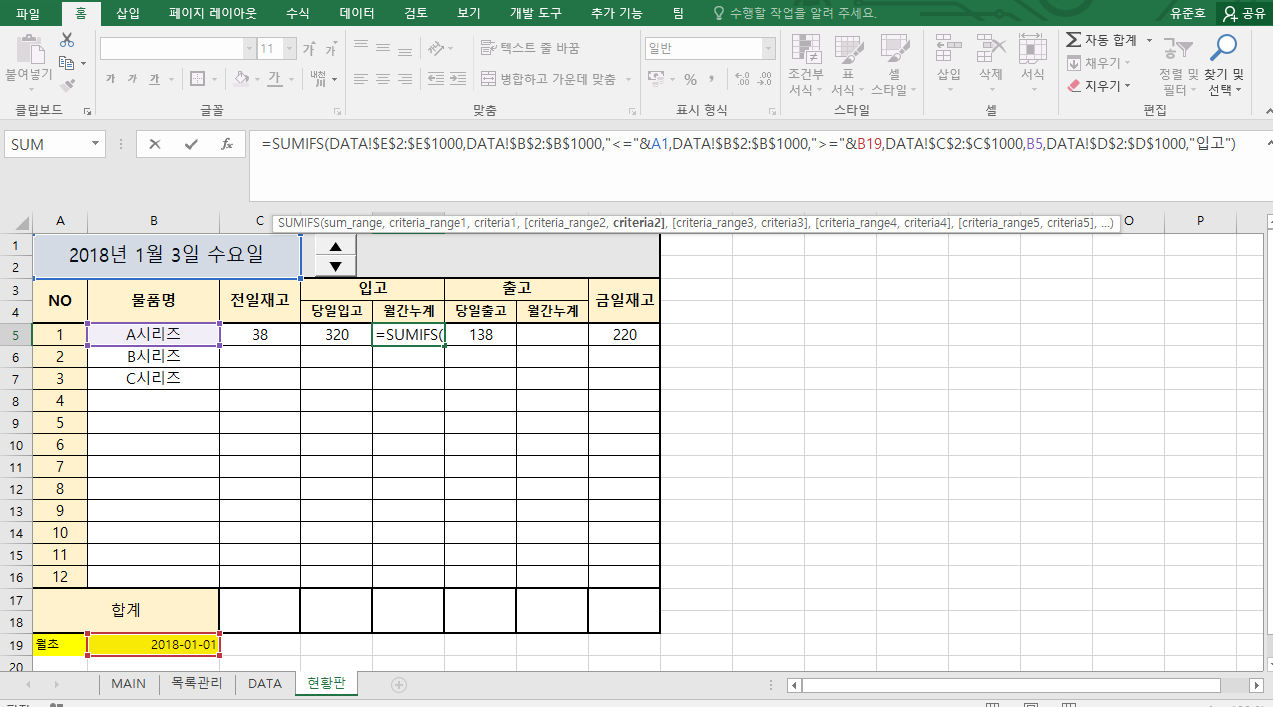Open the borders dropdown arrow
The width and height of the screenshot is (1273, 707).
[x=214, y=79]
